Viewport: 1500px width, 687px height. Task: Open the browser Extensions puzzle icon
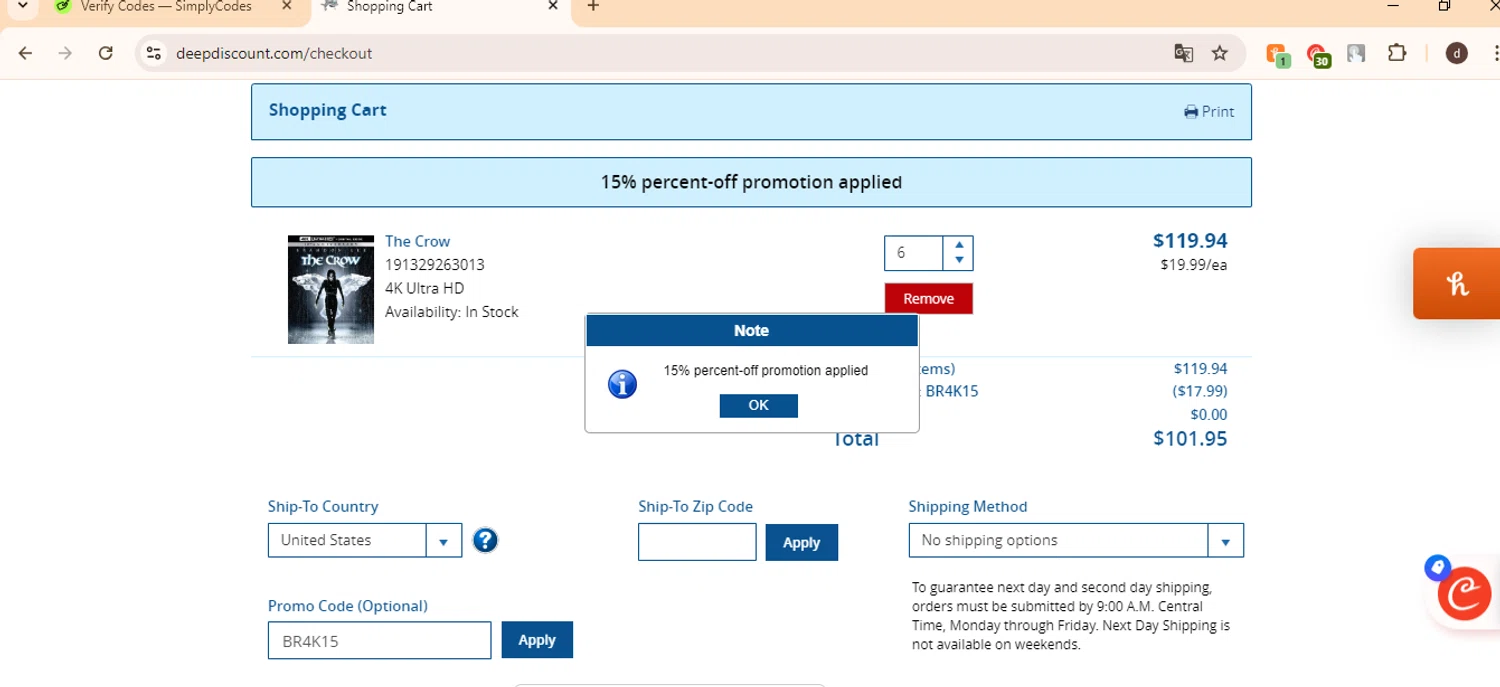click(x=1397, y=54)
